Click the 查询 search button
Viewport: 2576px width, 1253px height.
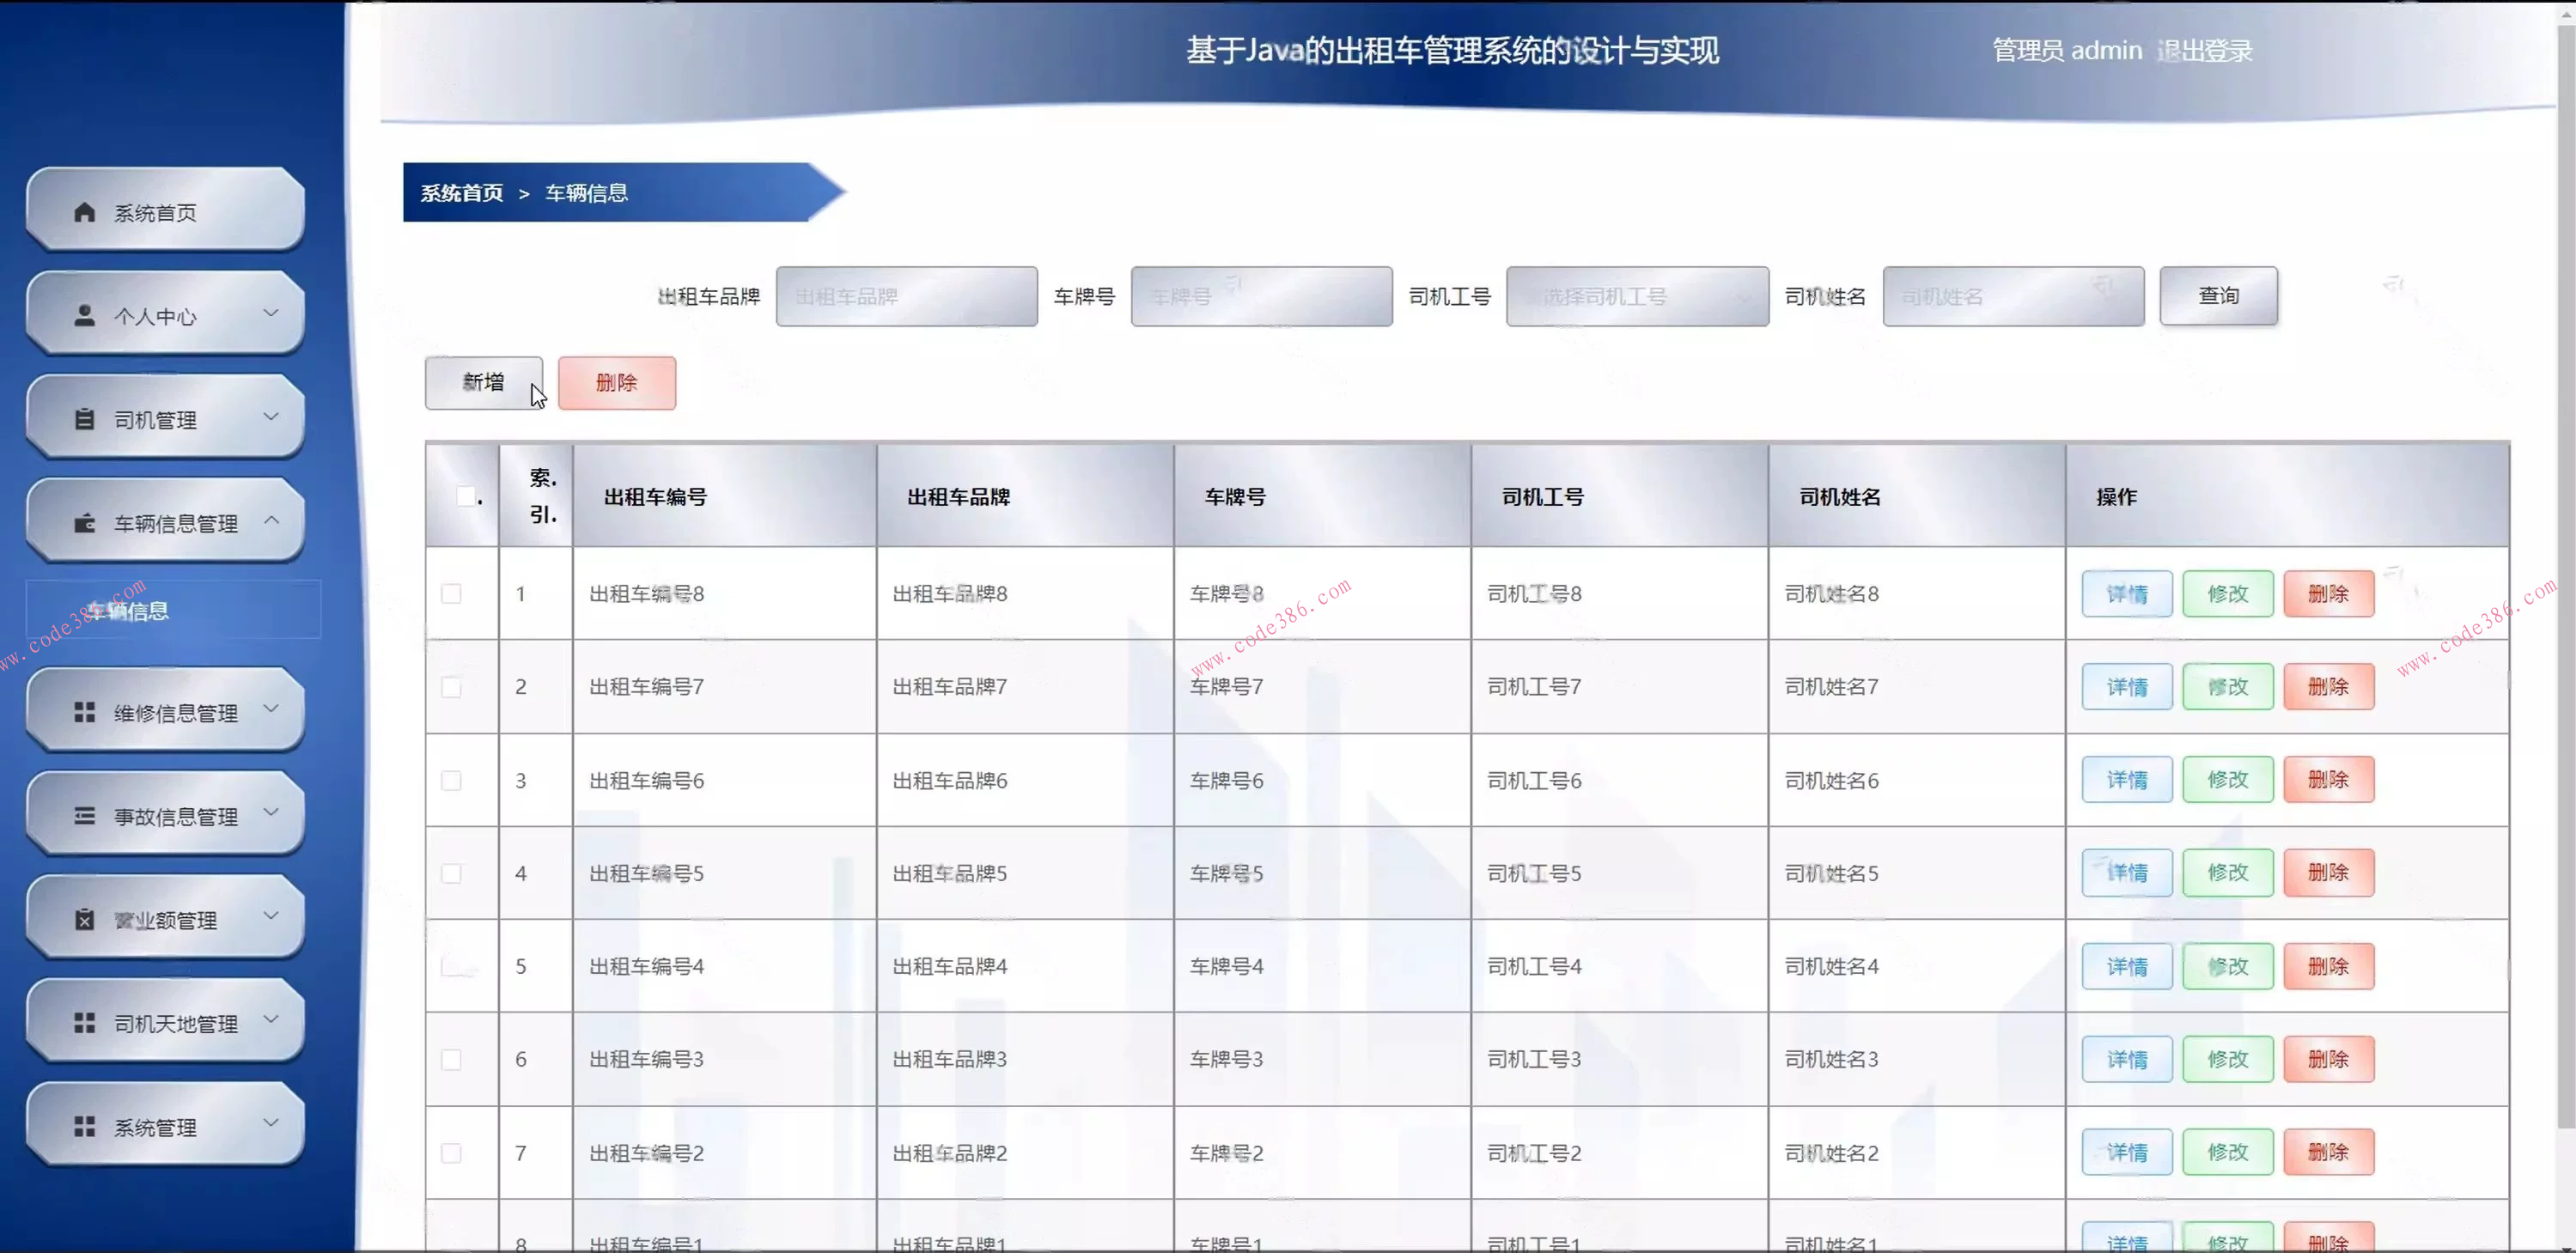(x=2218, y=296)
